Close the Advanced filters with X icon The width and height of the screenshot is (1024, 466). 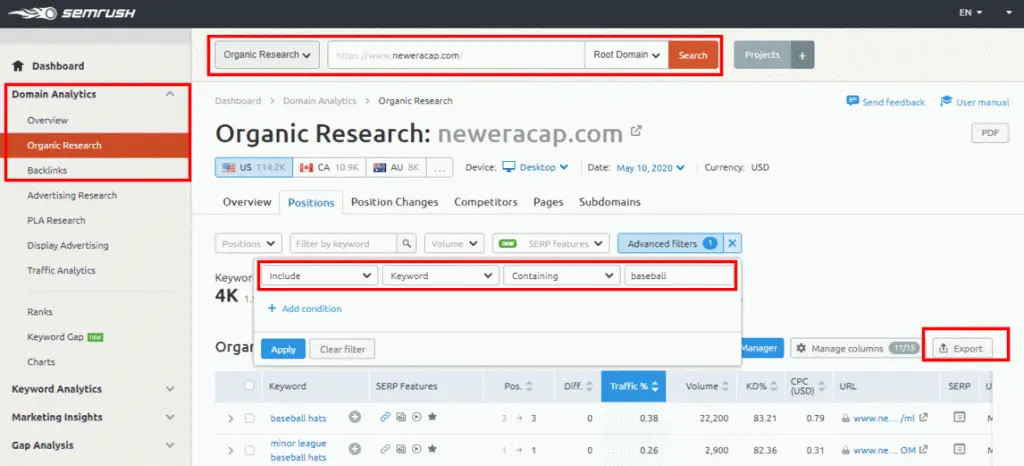pyautogui.click(x=732, y=243)
